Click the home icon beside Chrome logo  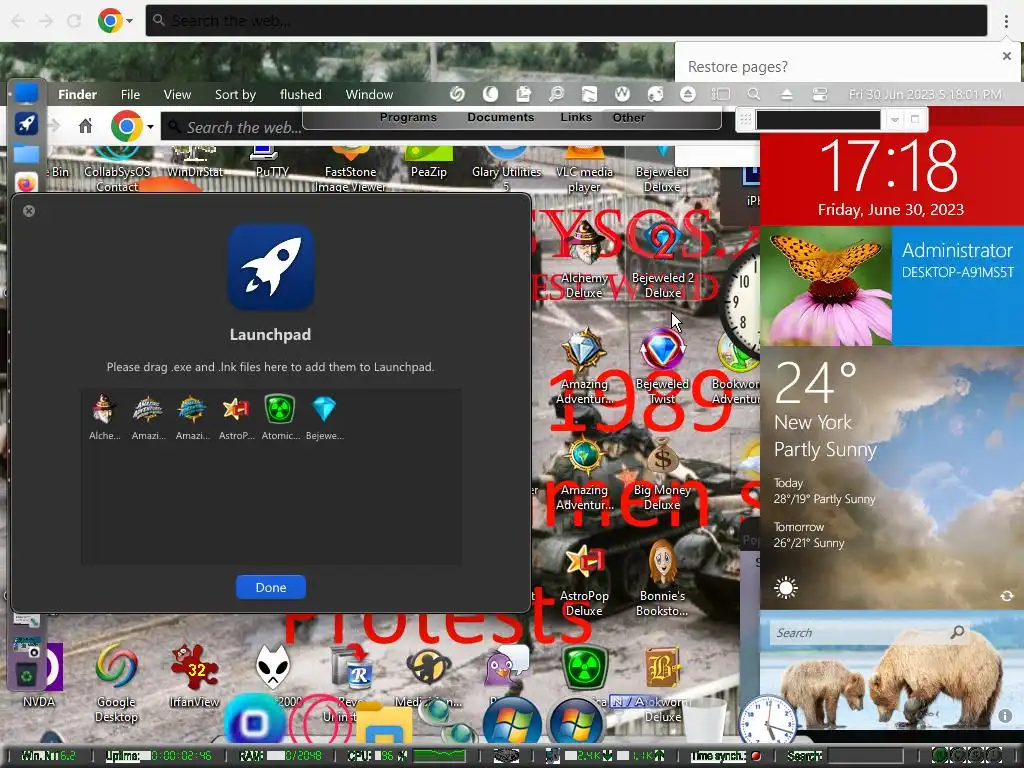point(86,125)
